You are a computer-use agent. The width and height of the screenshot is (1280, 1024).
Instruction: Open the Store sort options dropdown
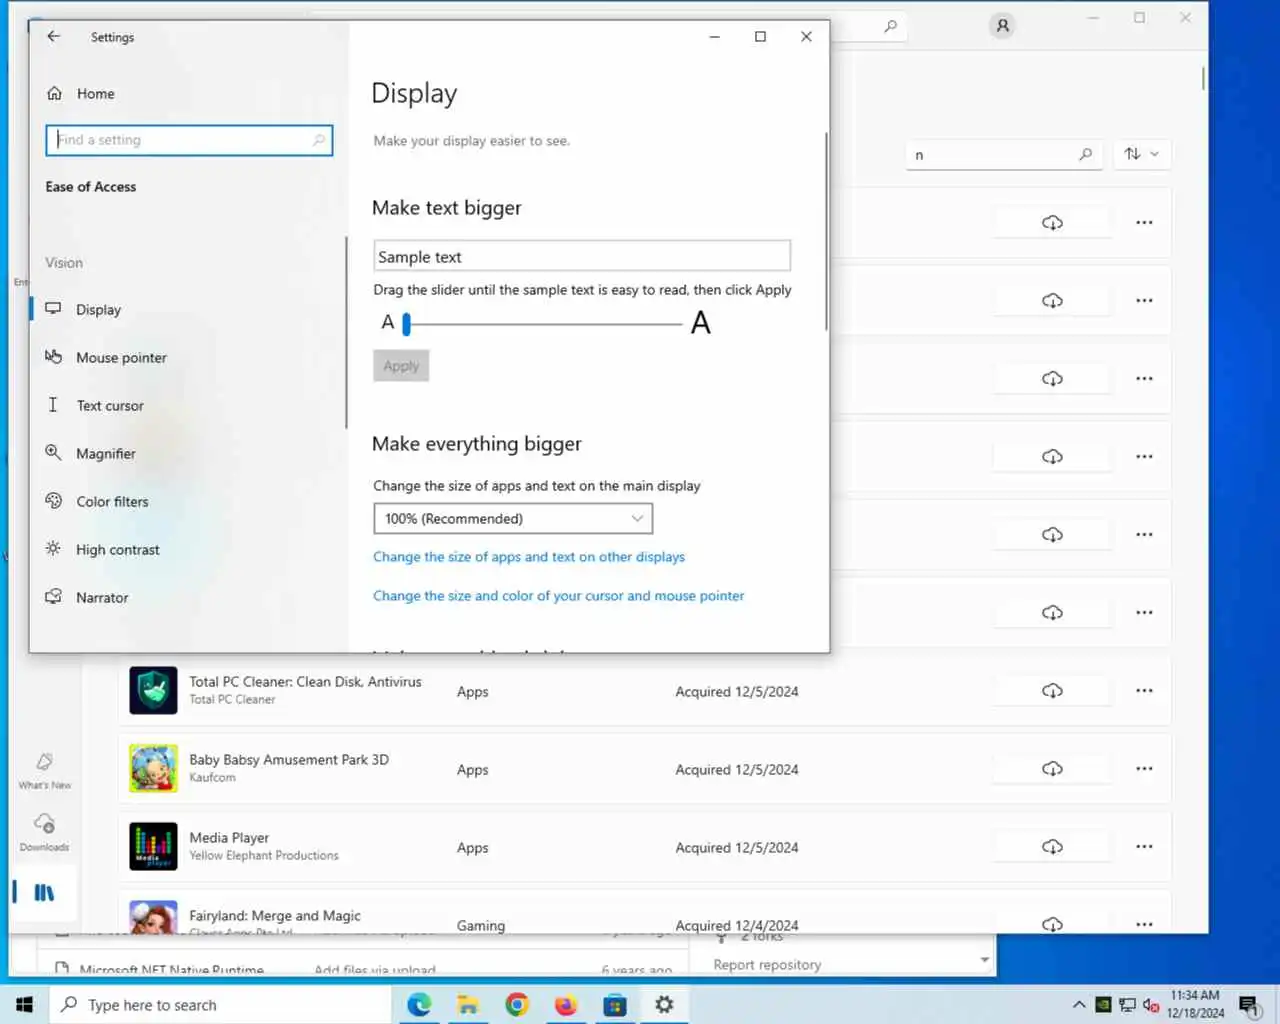click(x=1141, y=154)
